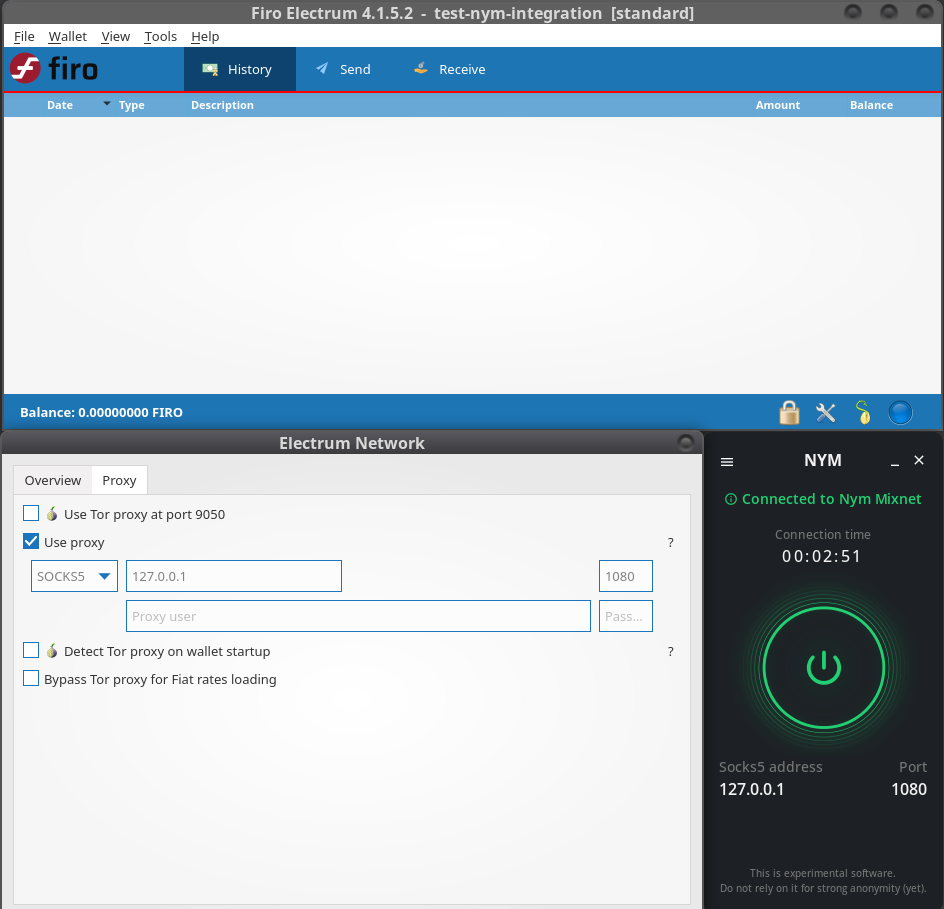Open the History tab
944x909 pixels.
[x=240, y=69]
